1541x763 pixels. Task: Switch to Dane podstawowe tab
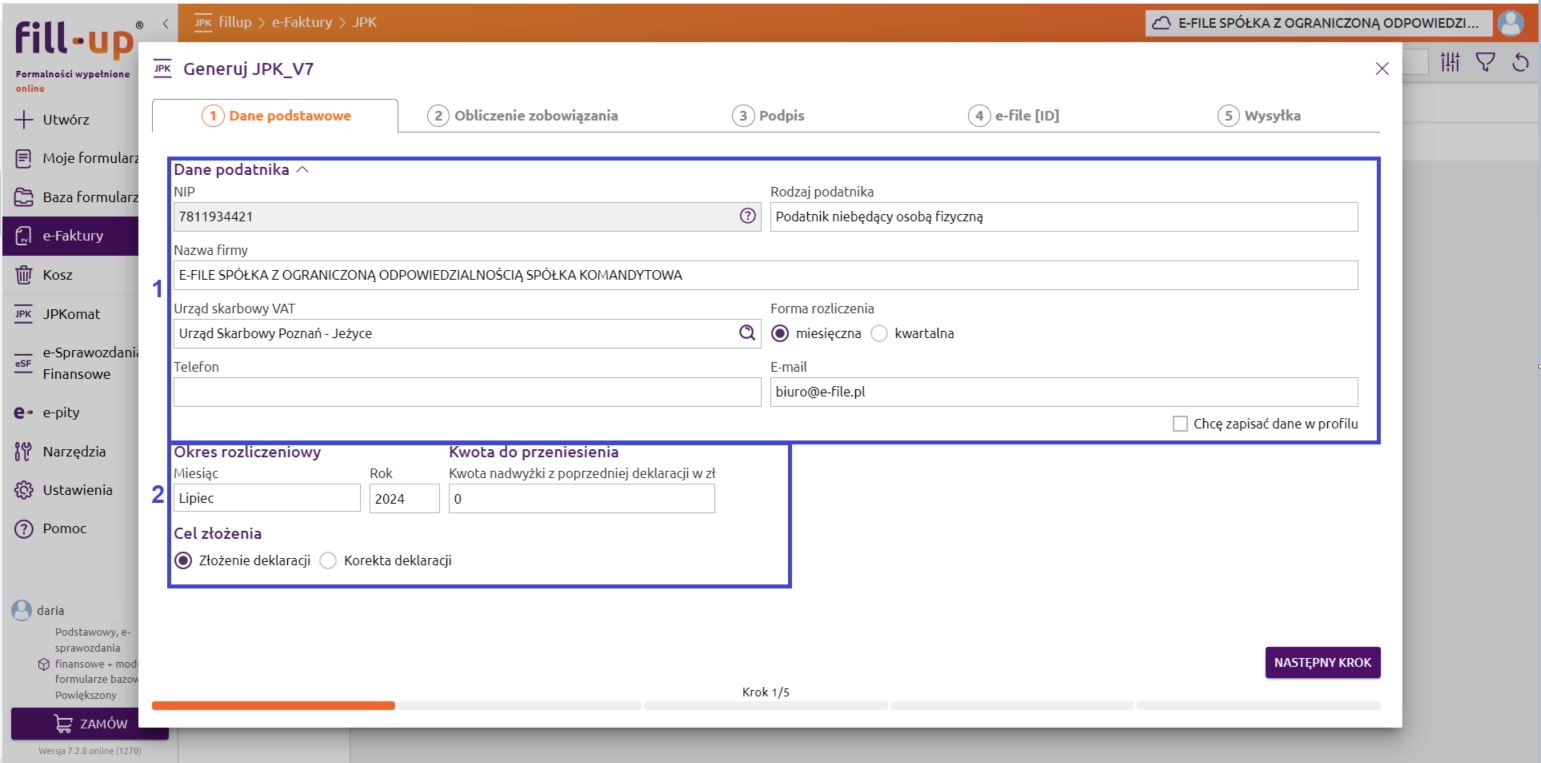[276, 115]
